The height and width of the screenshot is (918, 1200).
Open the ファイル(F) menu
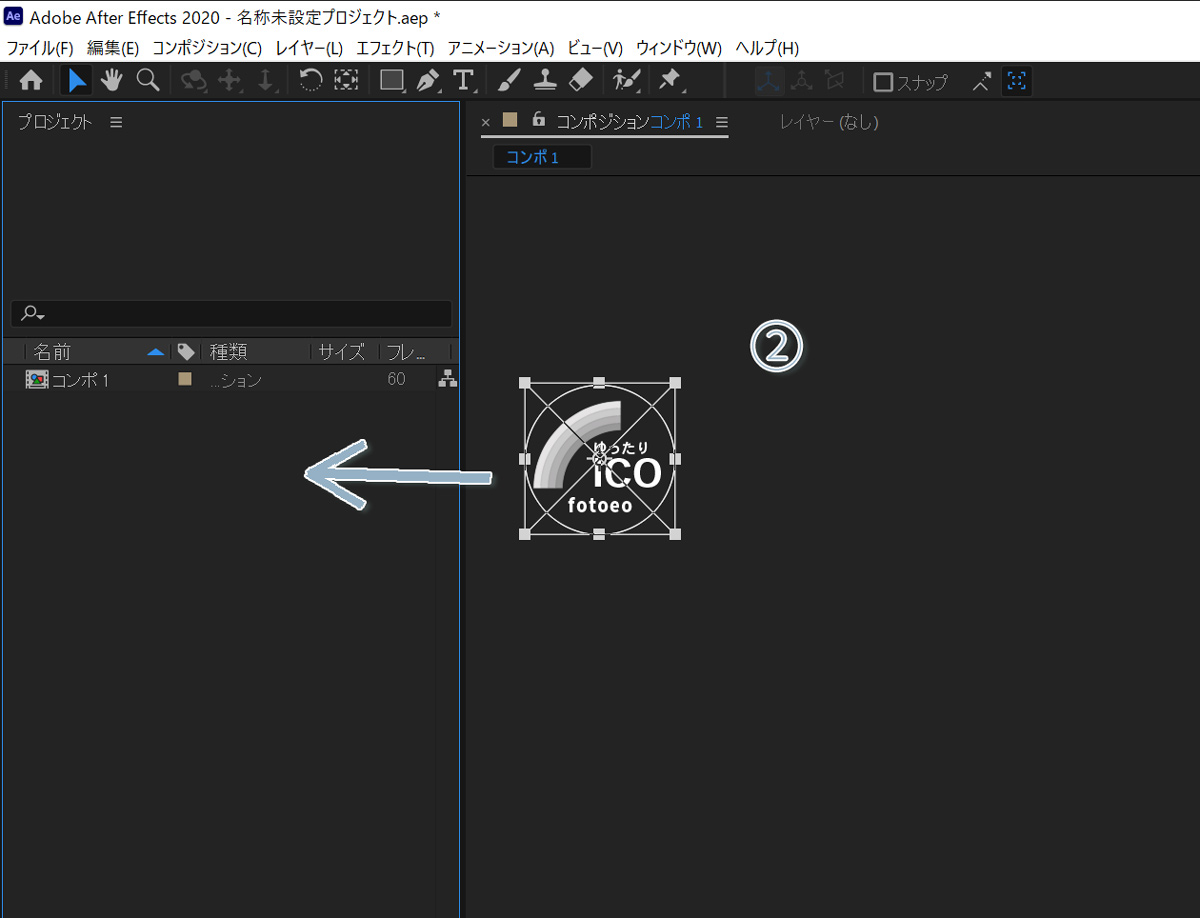pos(40,48)
